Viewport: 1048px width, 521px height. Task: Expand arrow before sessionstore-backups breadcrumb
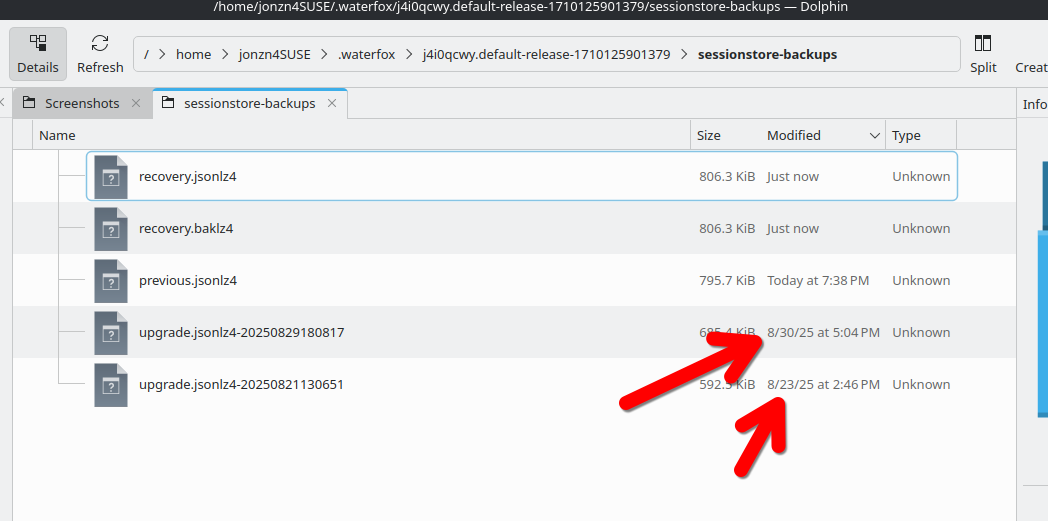[x=684, y=55]
